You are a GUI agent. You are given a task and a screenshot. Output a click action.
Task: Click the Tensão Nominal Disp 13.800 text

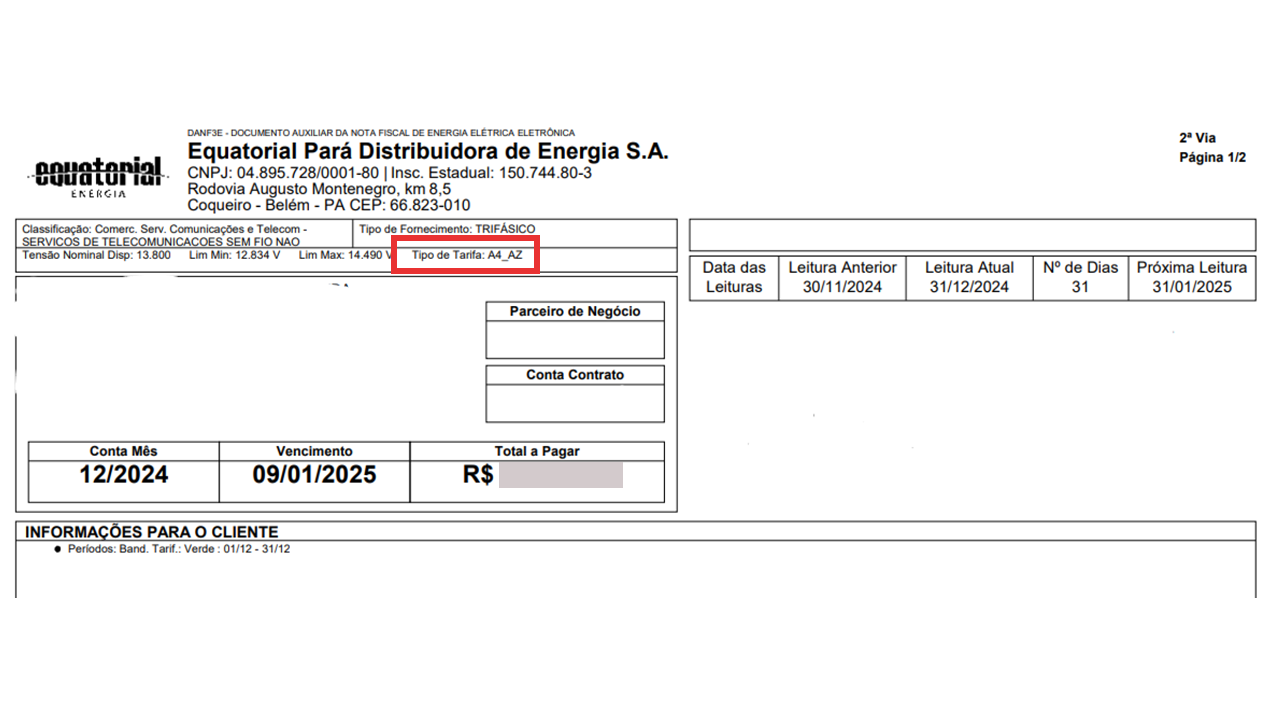point(97,255)
